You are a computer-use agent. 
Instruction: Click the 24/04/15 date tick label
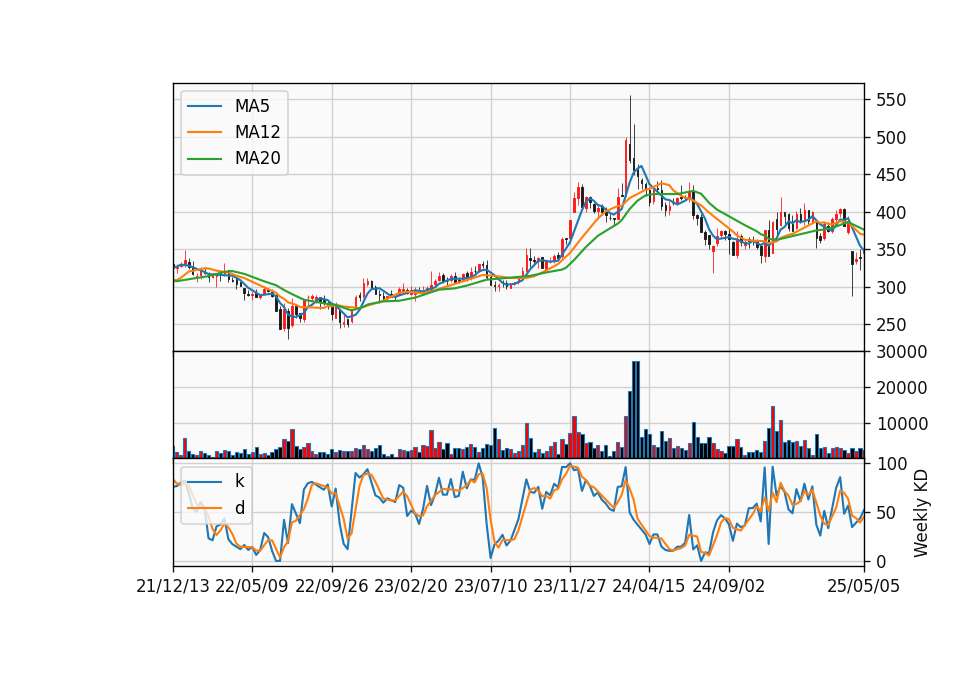point(649,586)
